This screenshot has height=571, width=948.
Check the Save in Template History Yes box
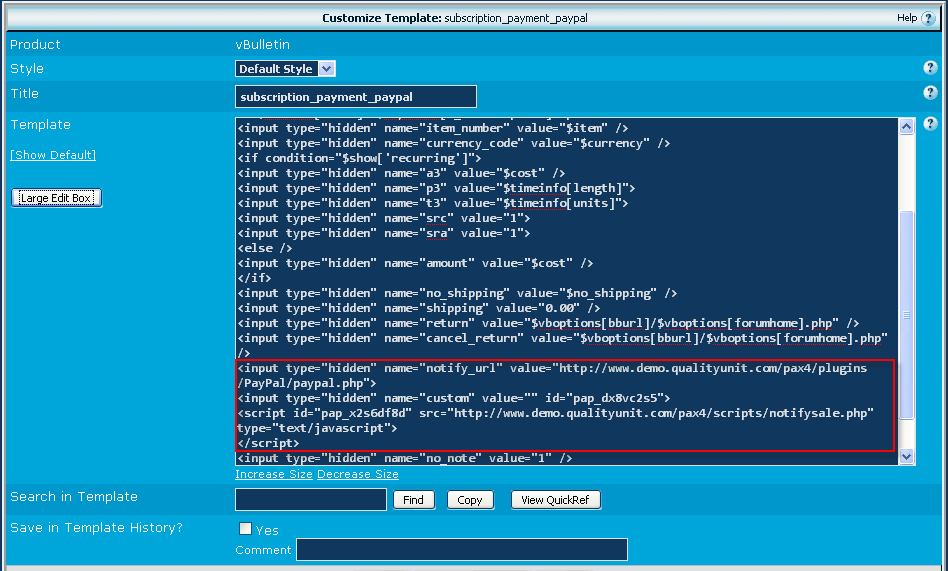coord(245,529)
